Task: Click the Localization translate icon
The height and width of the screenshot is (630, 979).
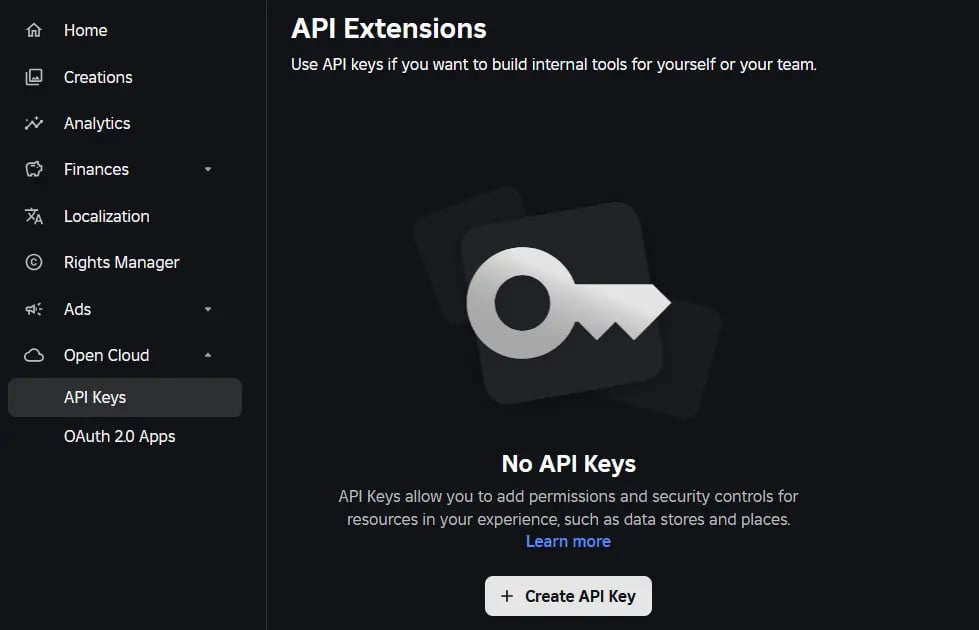Action: [34, 216]
